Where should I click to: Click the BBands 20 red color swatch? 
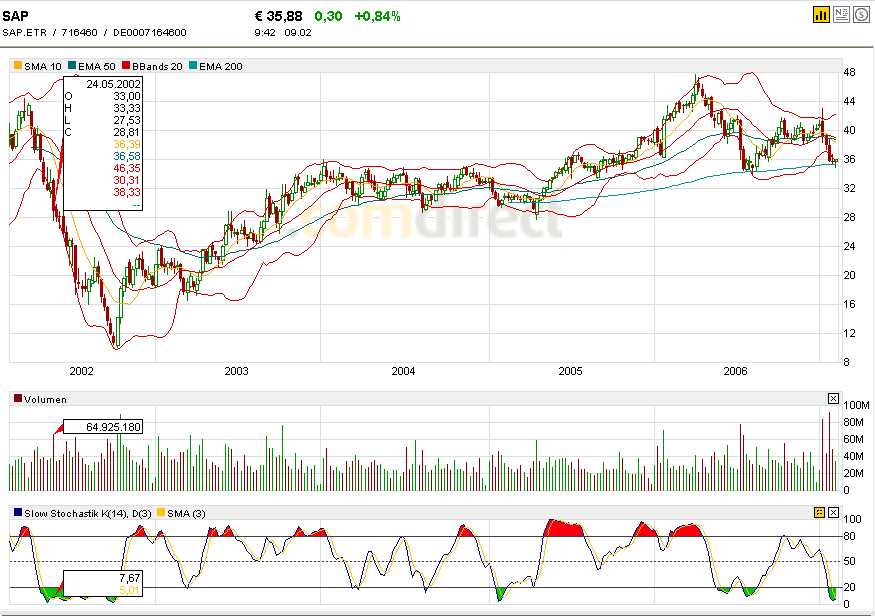pos(125,66)
